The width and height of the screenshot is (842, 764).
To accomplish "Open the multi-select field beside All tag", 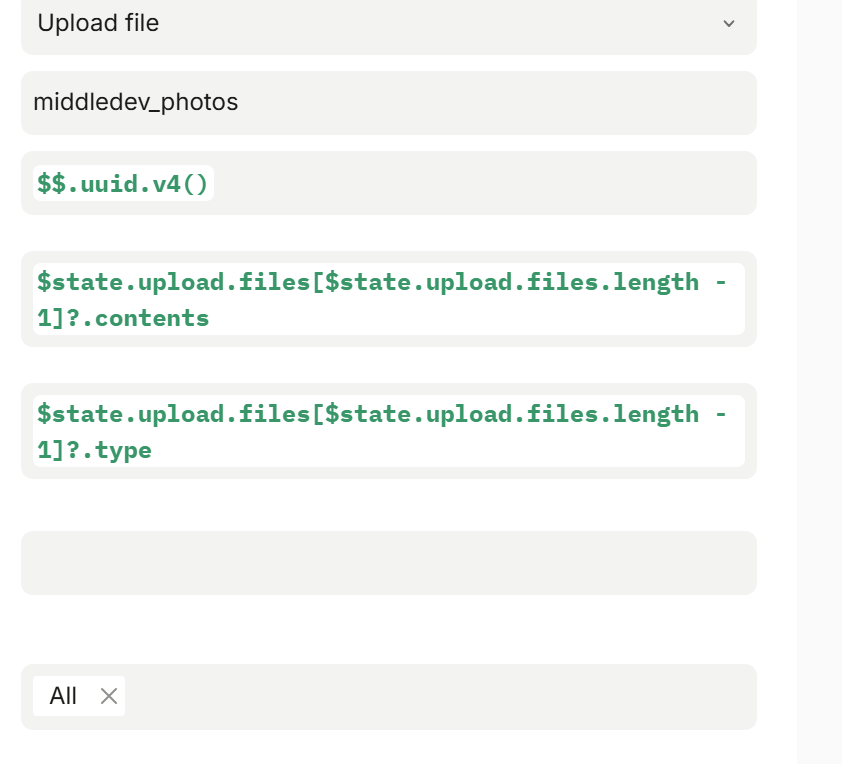I will pos(440,696).
